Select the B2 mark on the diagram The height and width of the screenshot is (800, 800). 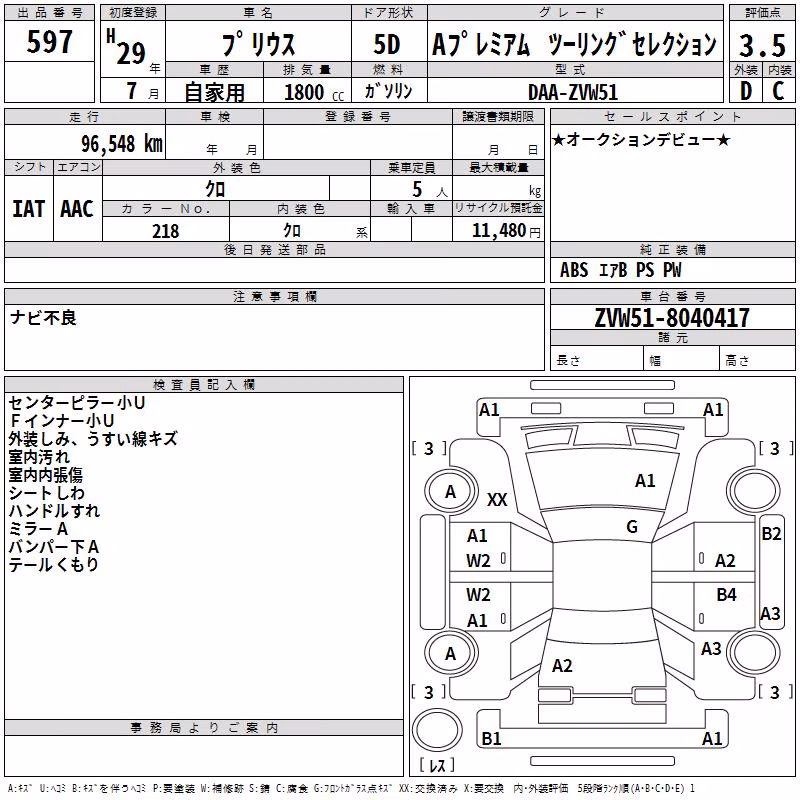point(771,534)
